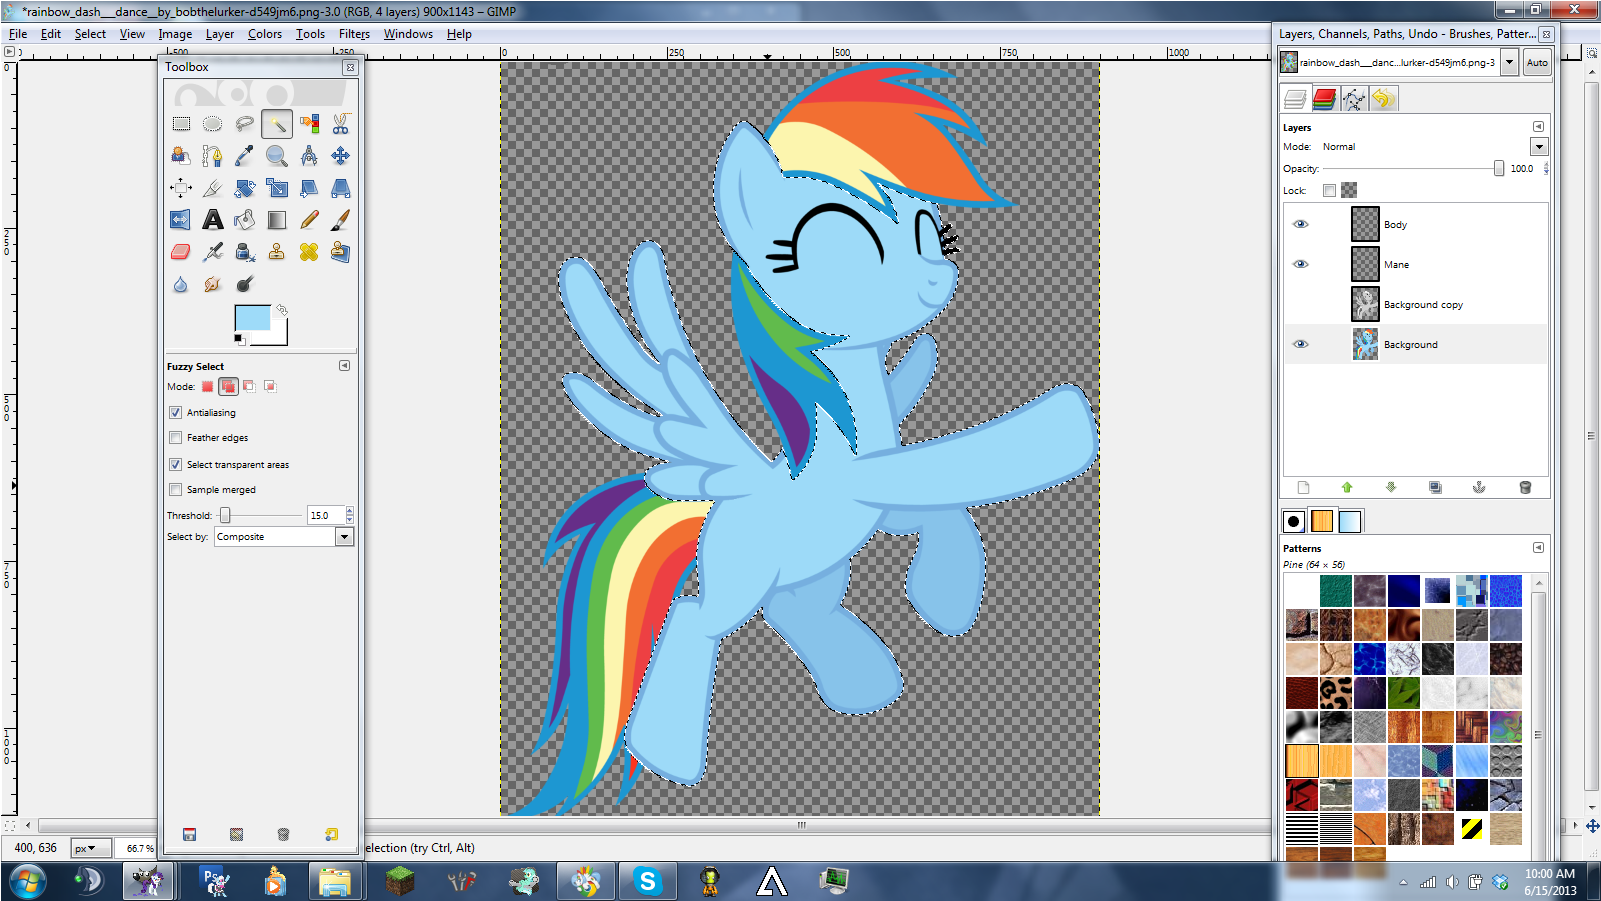The image size is (1601, 901).
Task: Click the light blue foreground color swatch
Action: tap(251, 318)
